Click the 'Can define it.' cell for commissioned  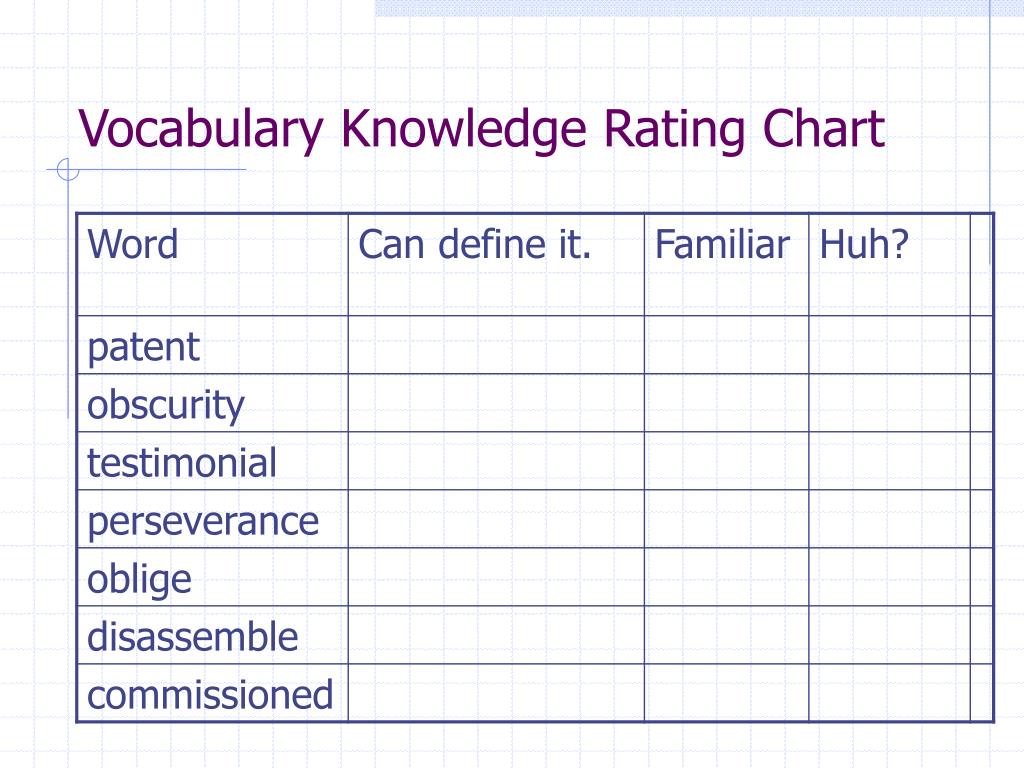click(496, 693)
